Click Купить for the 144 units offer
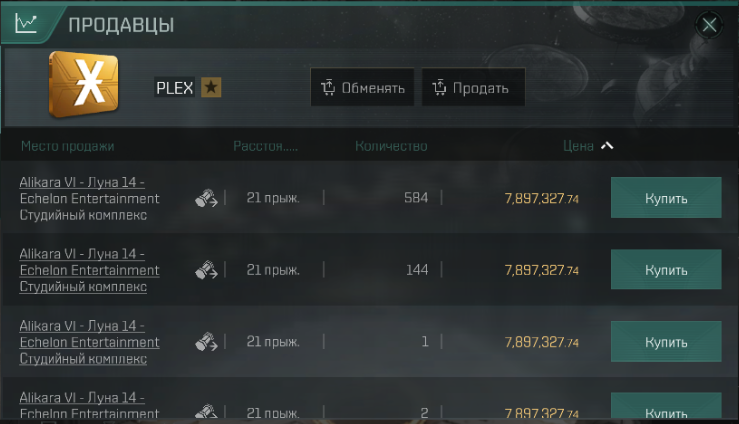This screenshot has width=739, height=424. click(x=666, y=269)
